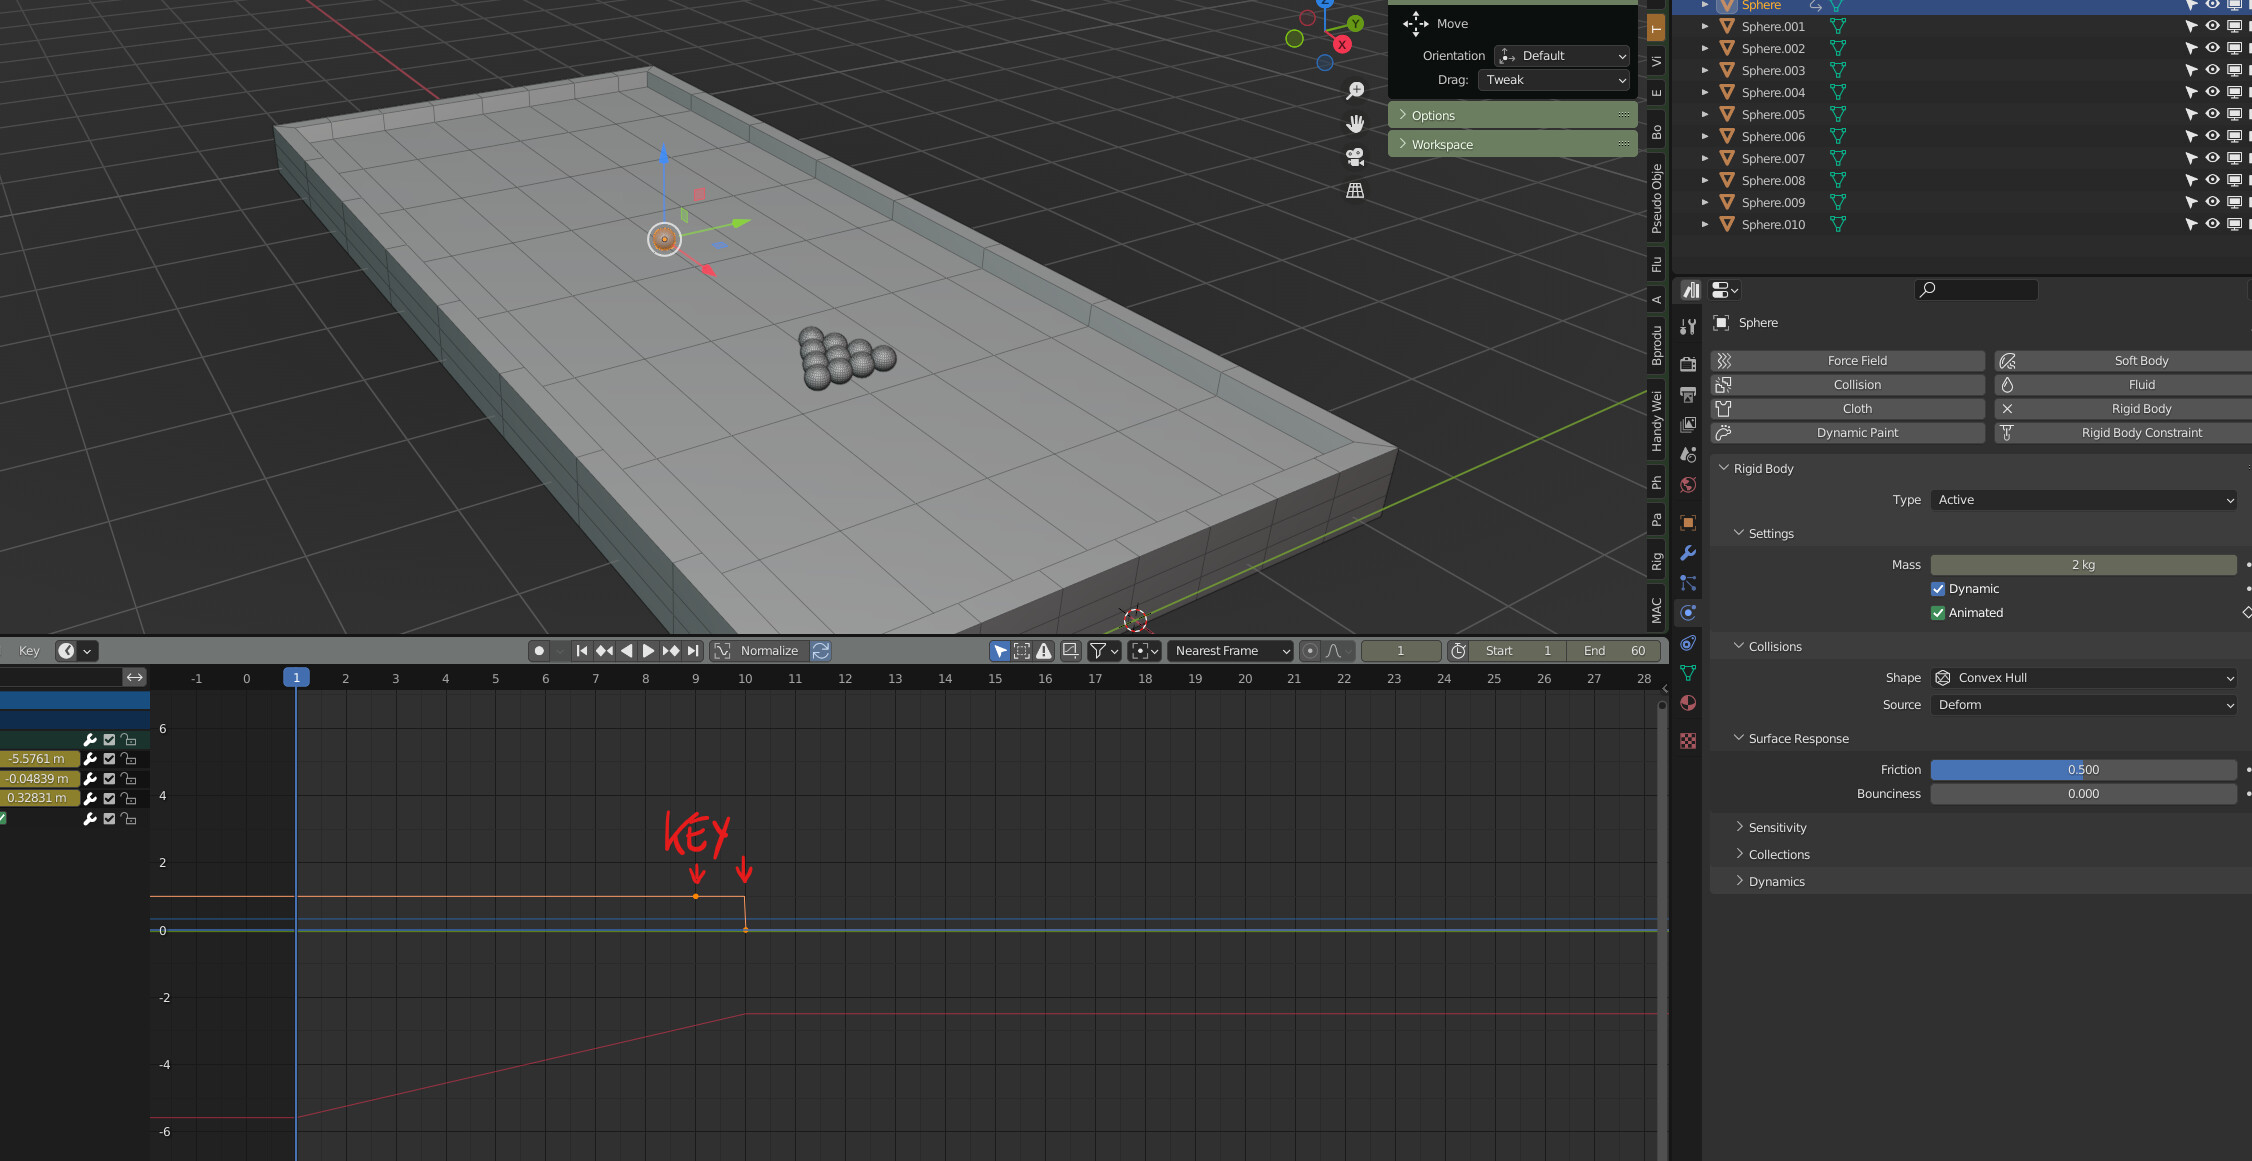
Task: Jump to the start frame in playback controls
Action: (x=582, y=650)
